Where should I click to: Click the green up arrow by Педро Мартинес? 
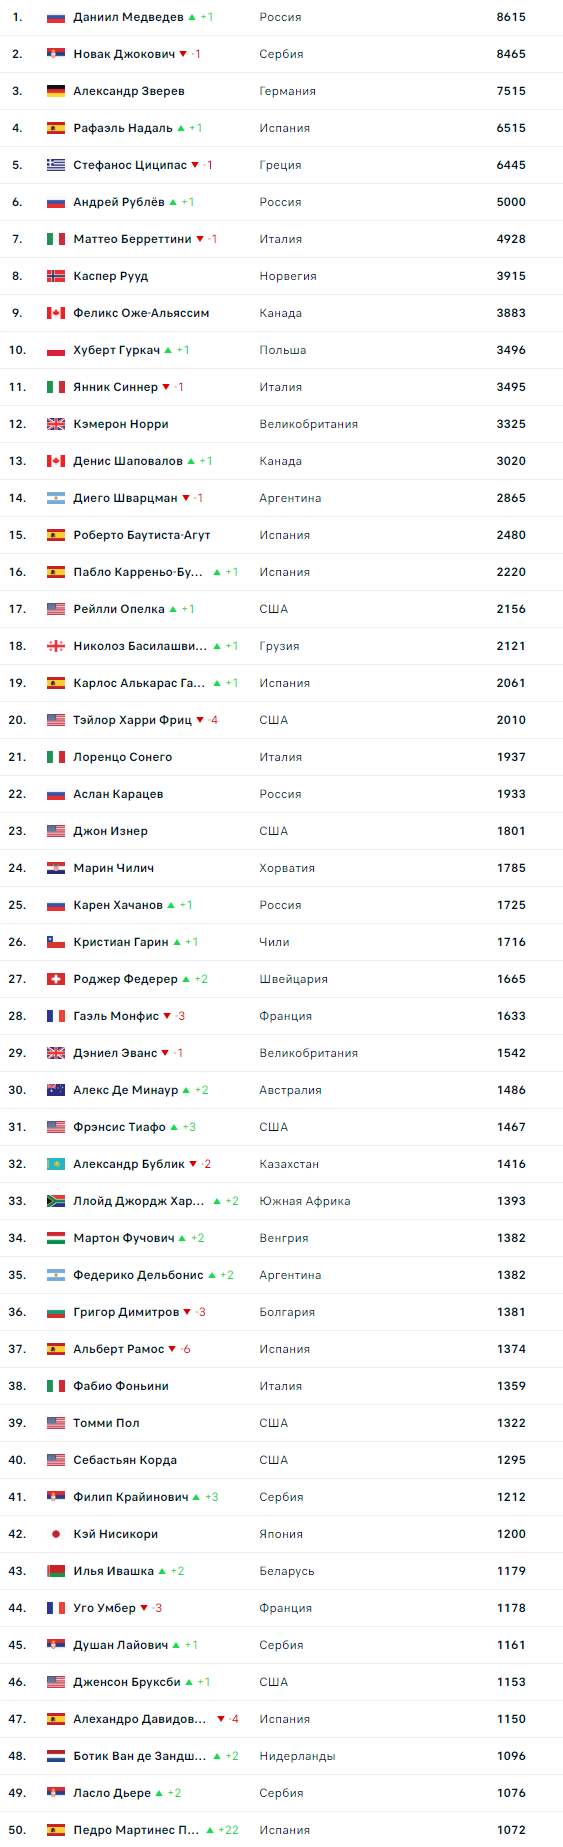pos(210,1830)
